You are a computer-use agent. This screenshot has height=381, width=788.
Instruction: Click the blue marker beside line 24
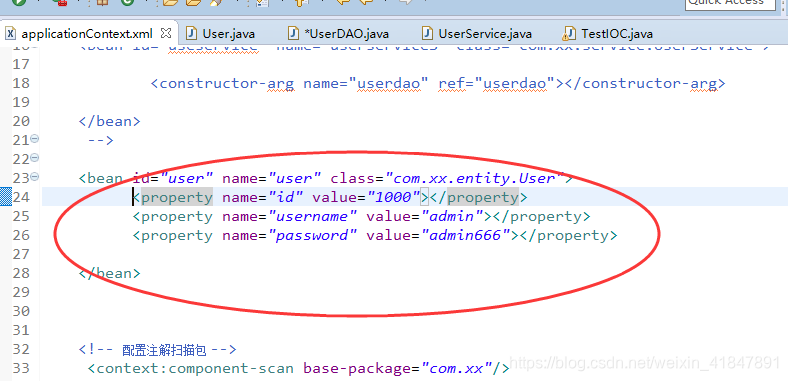coord(5,197)
